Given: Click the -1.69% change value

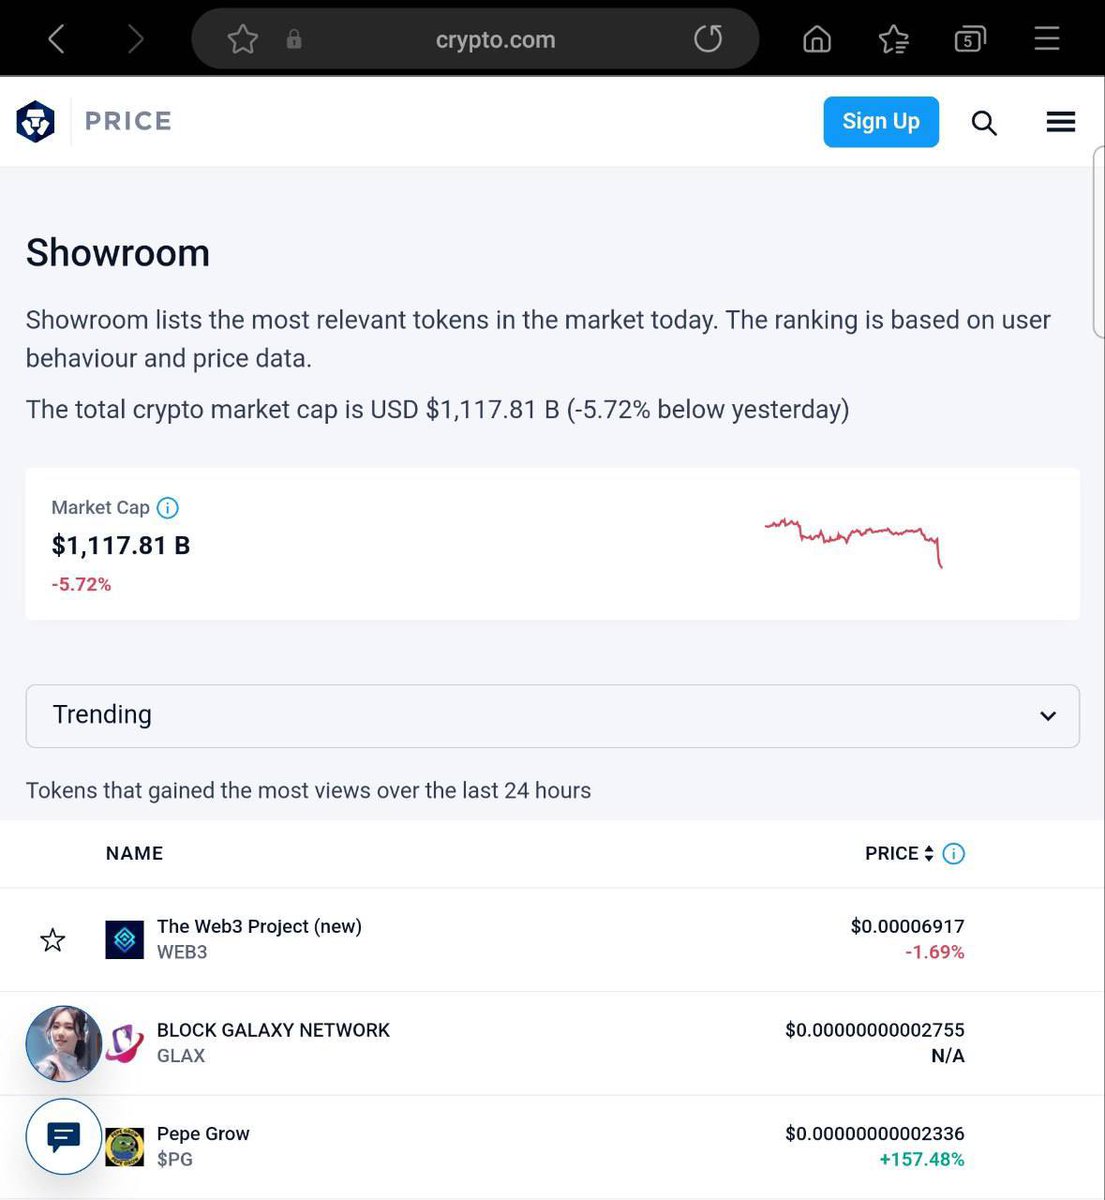Looking at the screenshot, I should [x=934, y=953].
